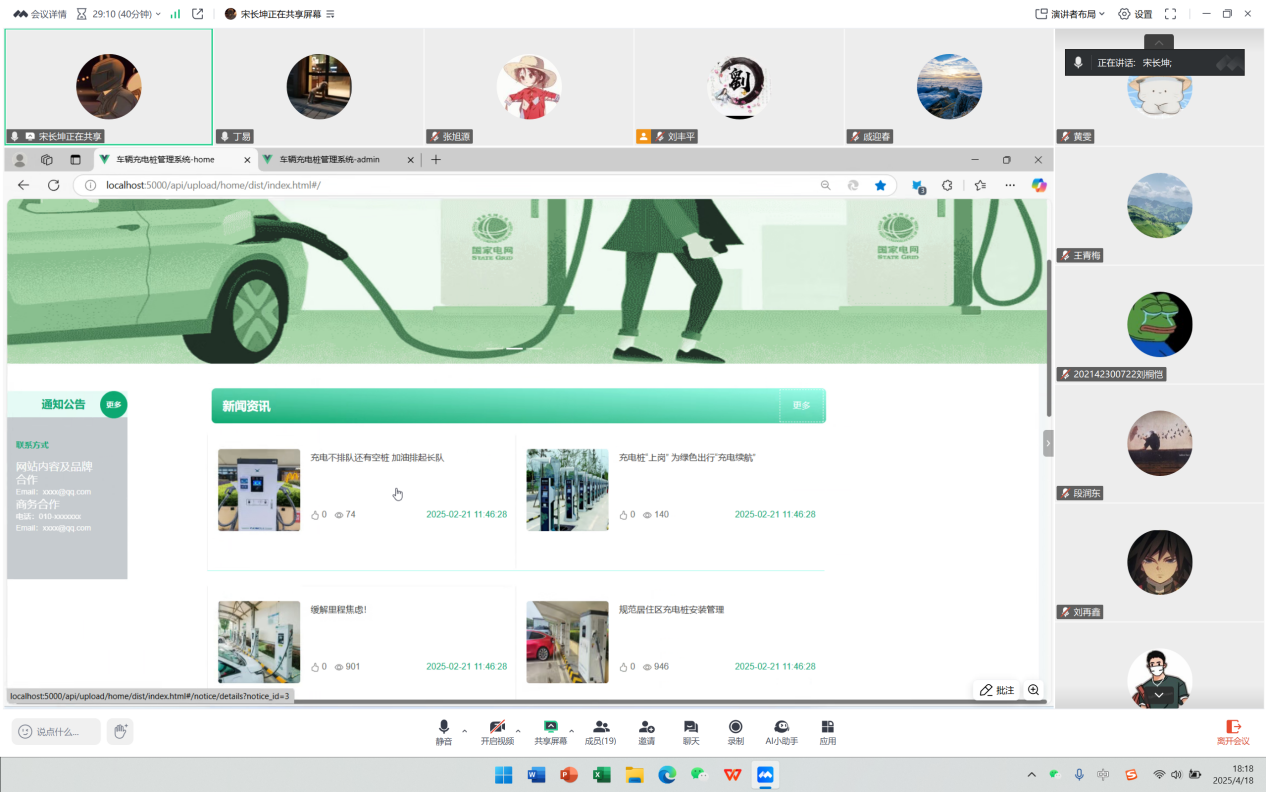Screen dimensions: 1266x792
Task: Click the 邀请 invite icon
Action: click(x=646, y=732)
